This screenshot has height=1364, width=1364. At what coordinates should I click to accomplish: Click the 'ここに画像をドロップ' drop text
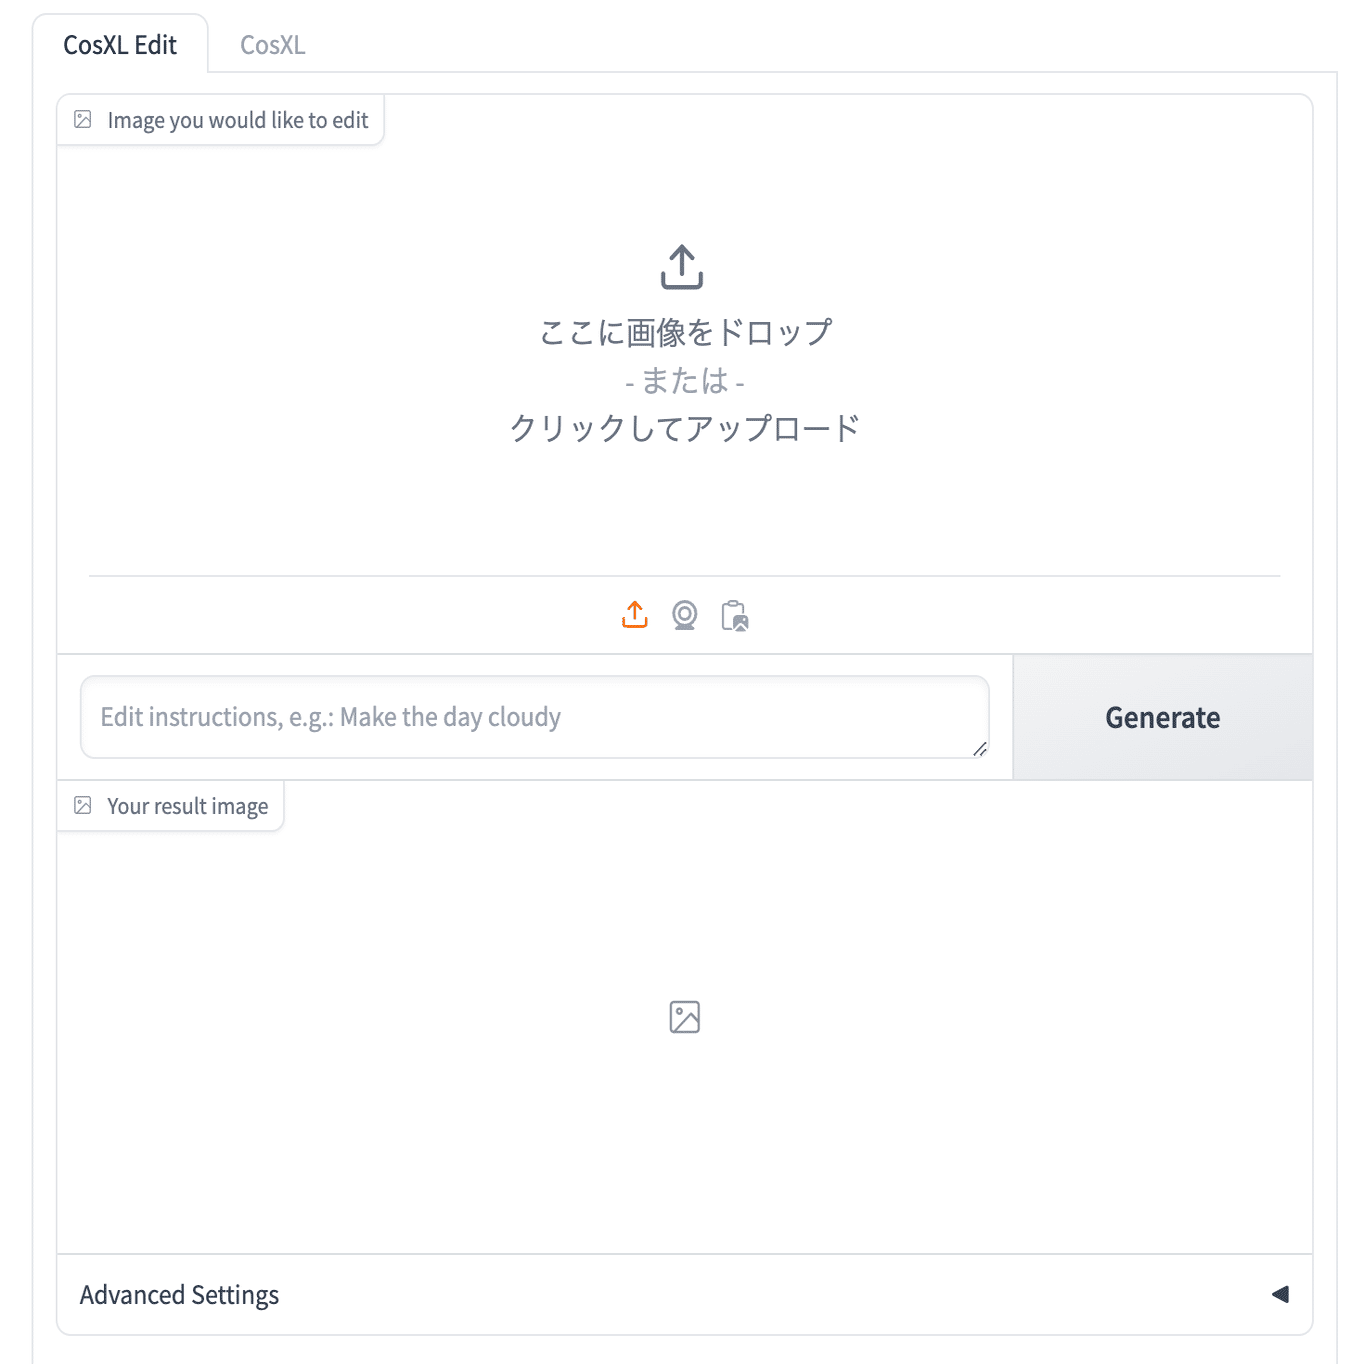click(x=685, y=332)
